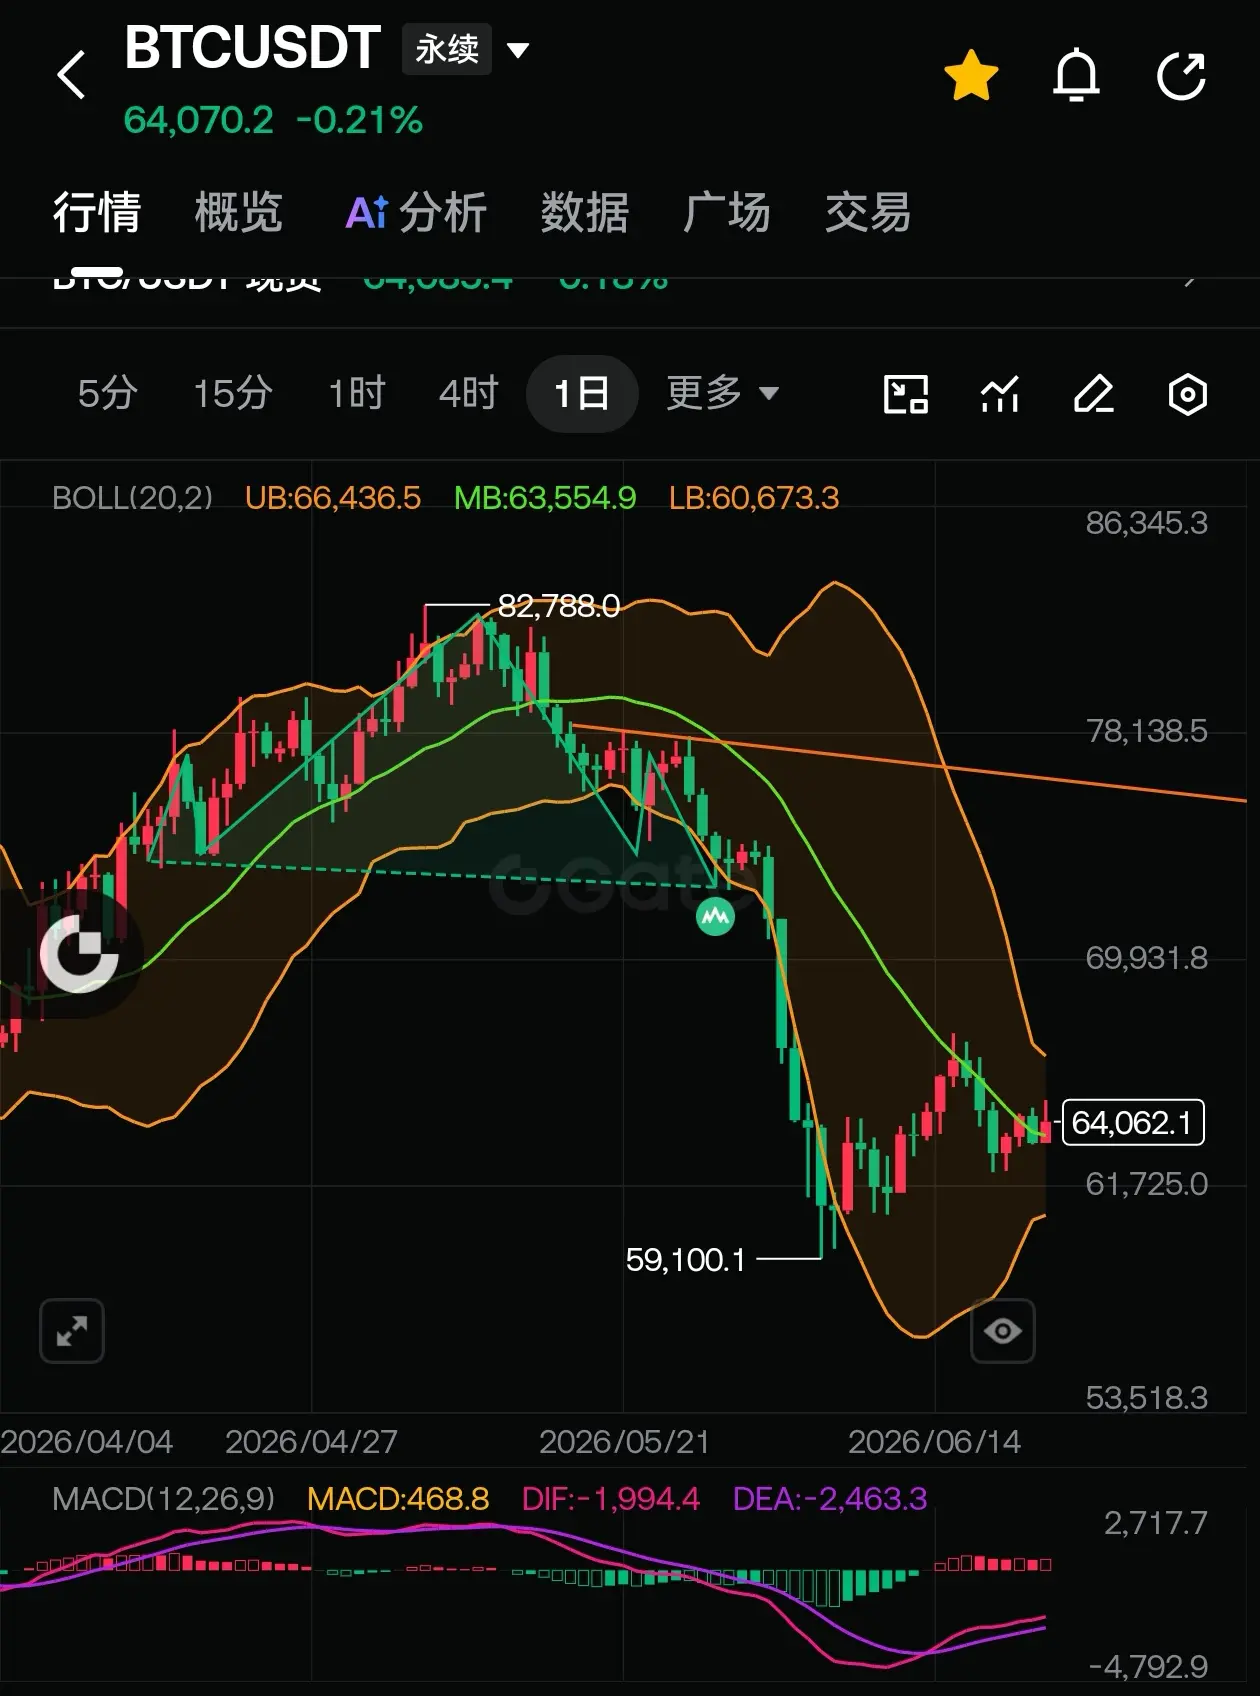Image resolution: width=1260 pixels, height=1696 pixels.
Task: Tap the green pattern marker on chart
Action: point(715,915)
